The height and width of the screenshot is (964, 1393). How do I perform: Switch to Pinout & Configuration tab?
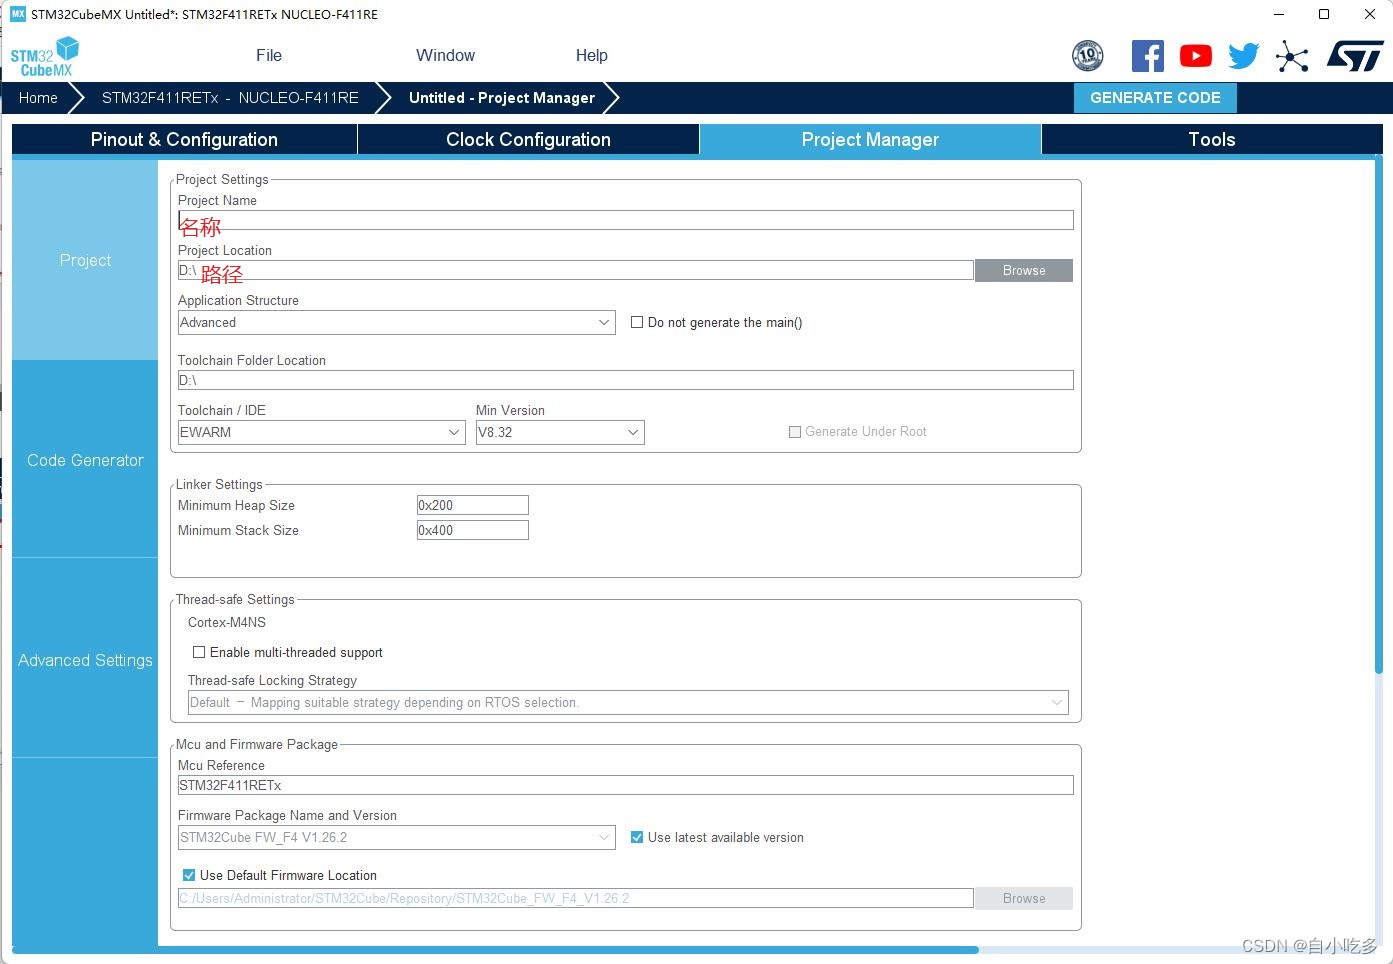[184, 140]
